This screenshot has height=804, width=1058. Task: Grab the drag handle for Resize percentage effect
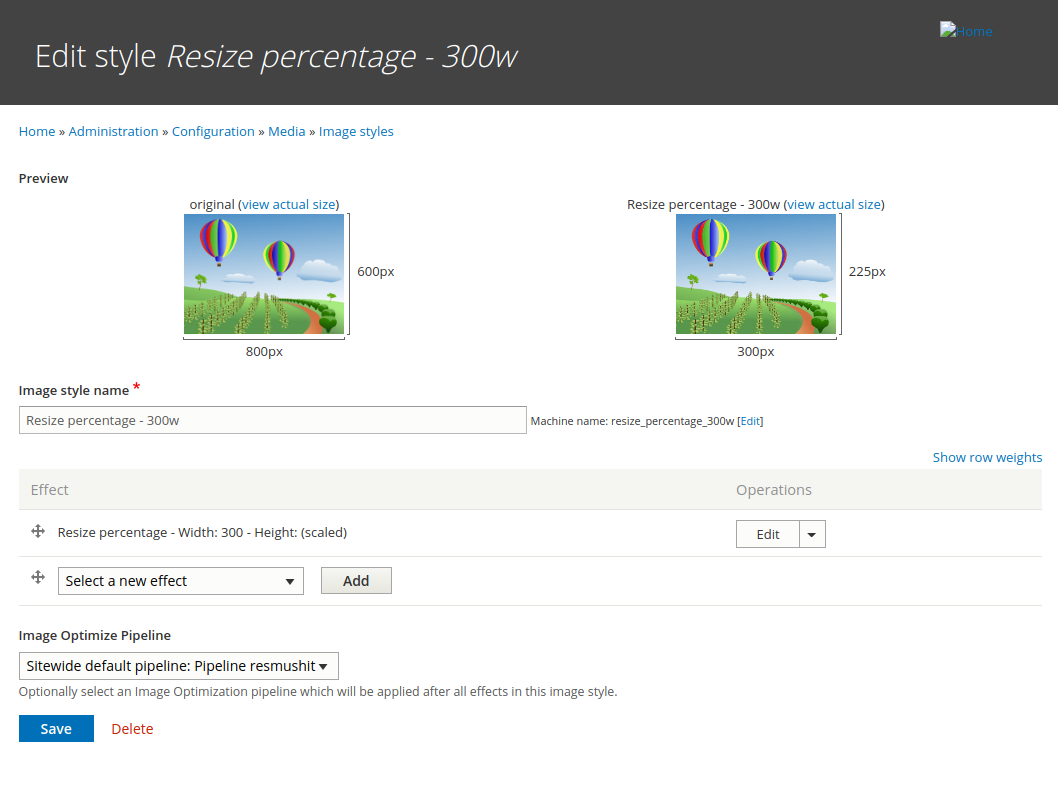(38, 532)
